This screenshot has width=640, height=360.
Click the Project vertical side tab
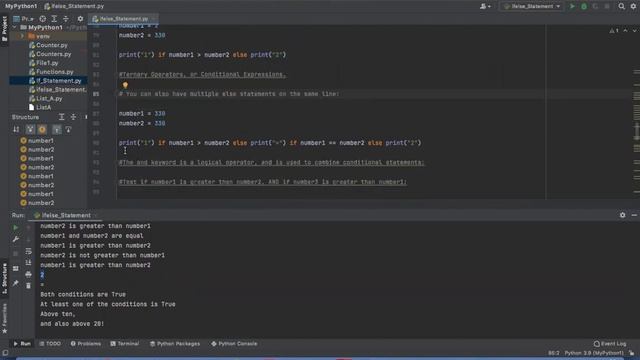pos(4,29)
